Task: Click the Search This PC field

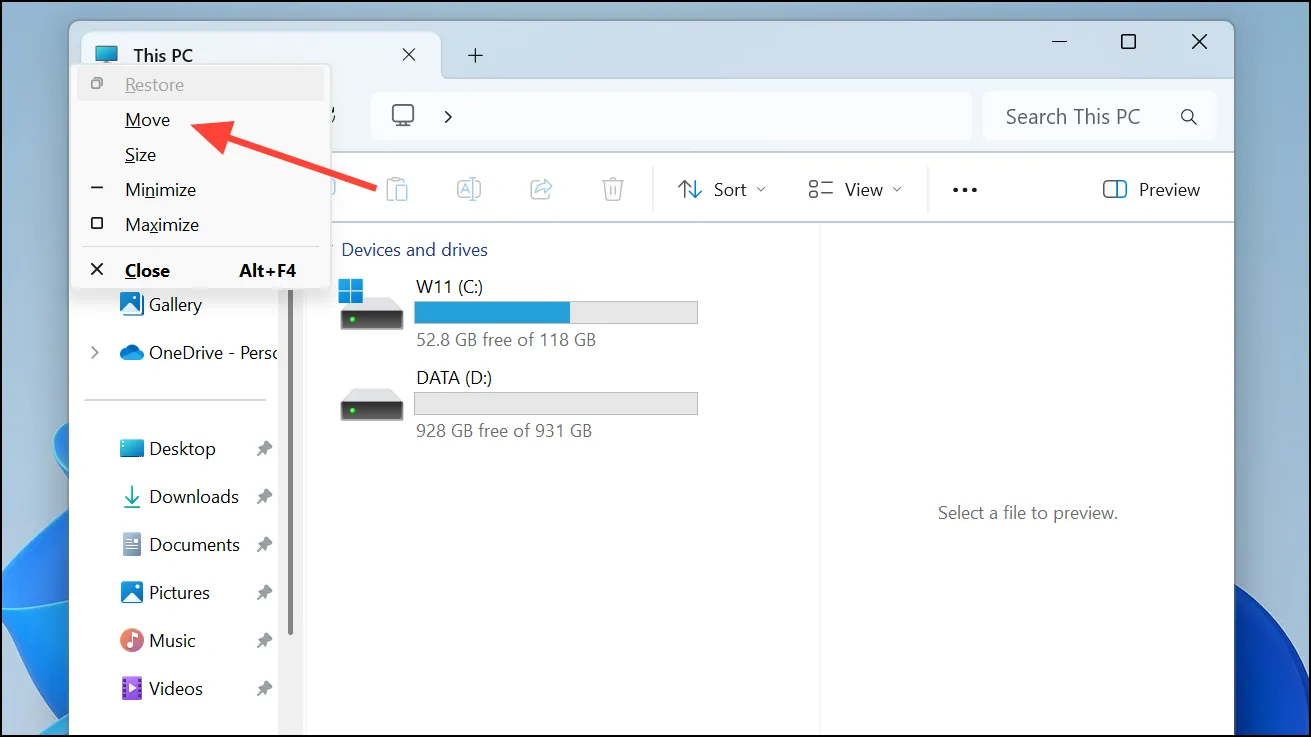Action: pos(1100,117)
